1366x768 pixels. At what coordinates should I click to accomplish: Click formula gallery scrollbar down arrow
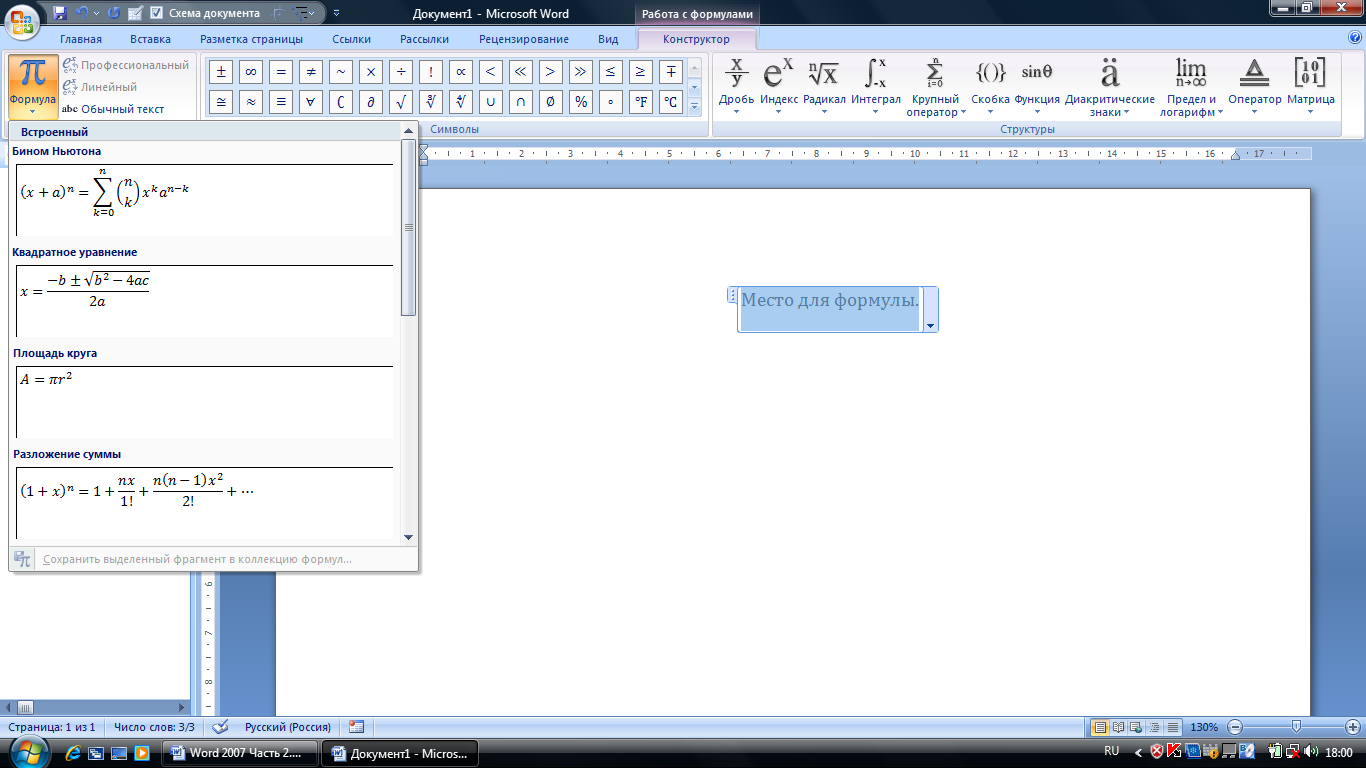point(408,537)
